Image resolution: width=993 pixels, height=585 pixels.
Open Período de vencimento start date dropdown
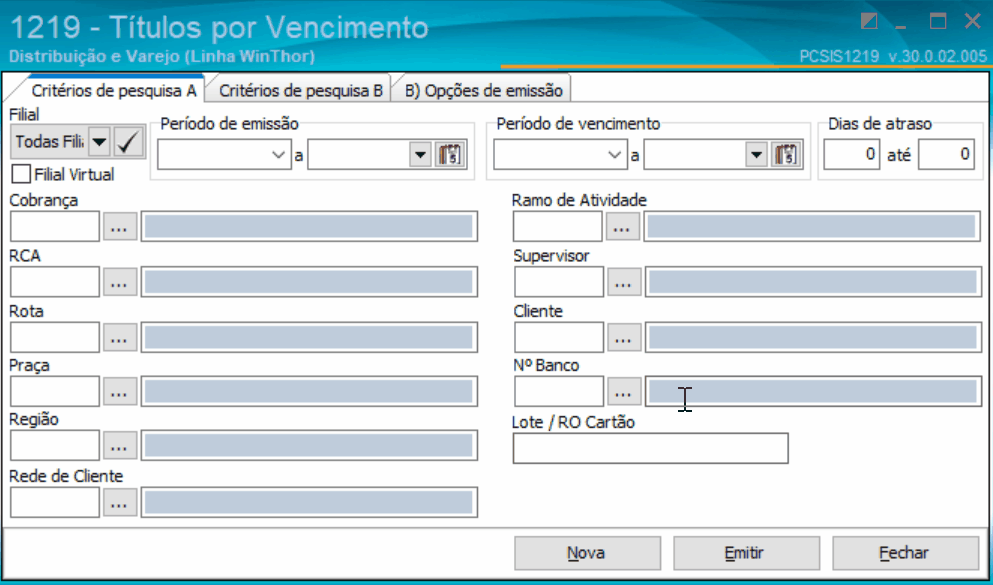614,154
